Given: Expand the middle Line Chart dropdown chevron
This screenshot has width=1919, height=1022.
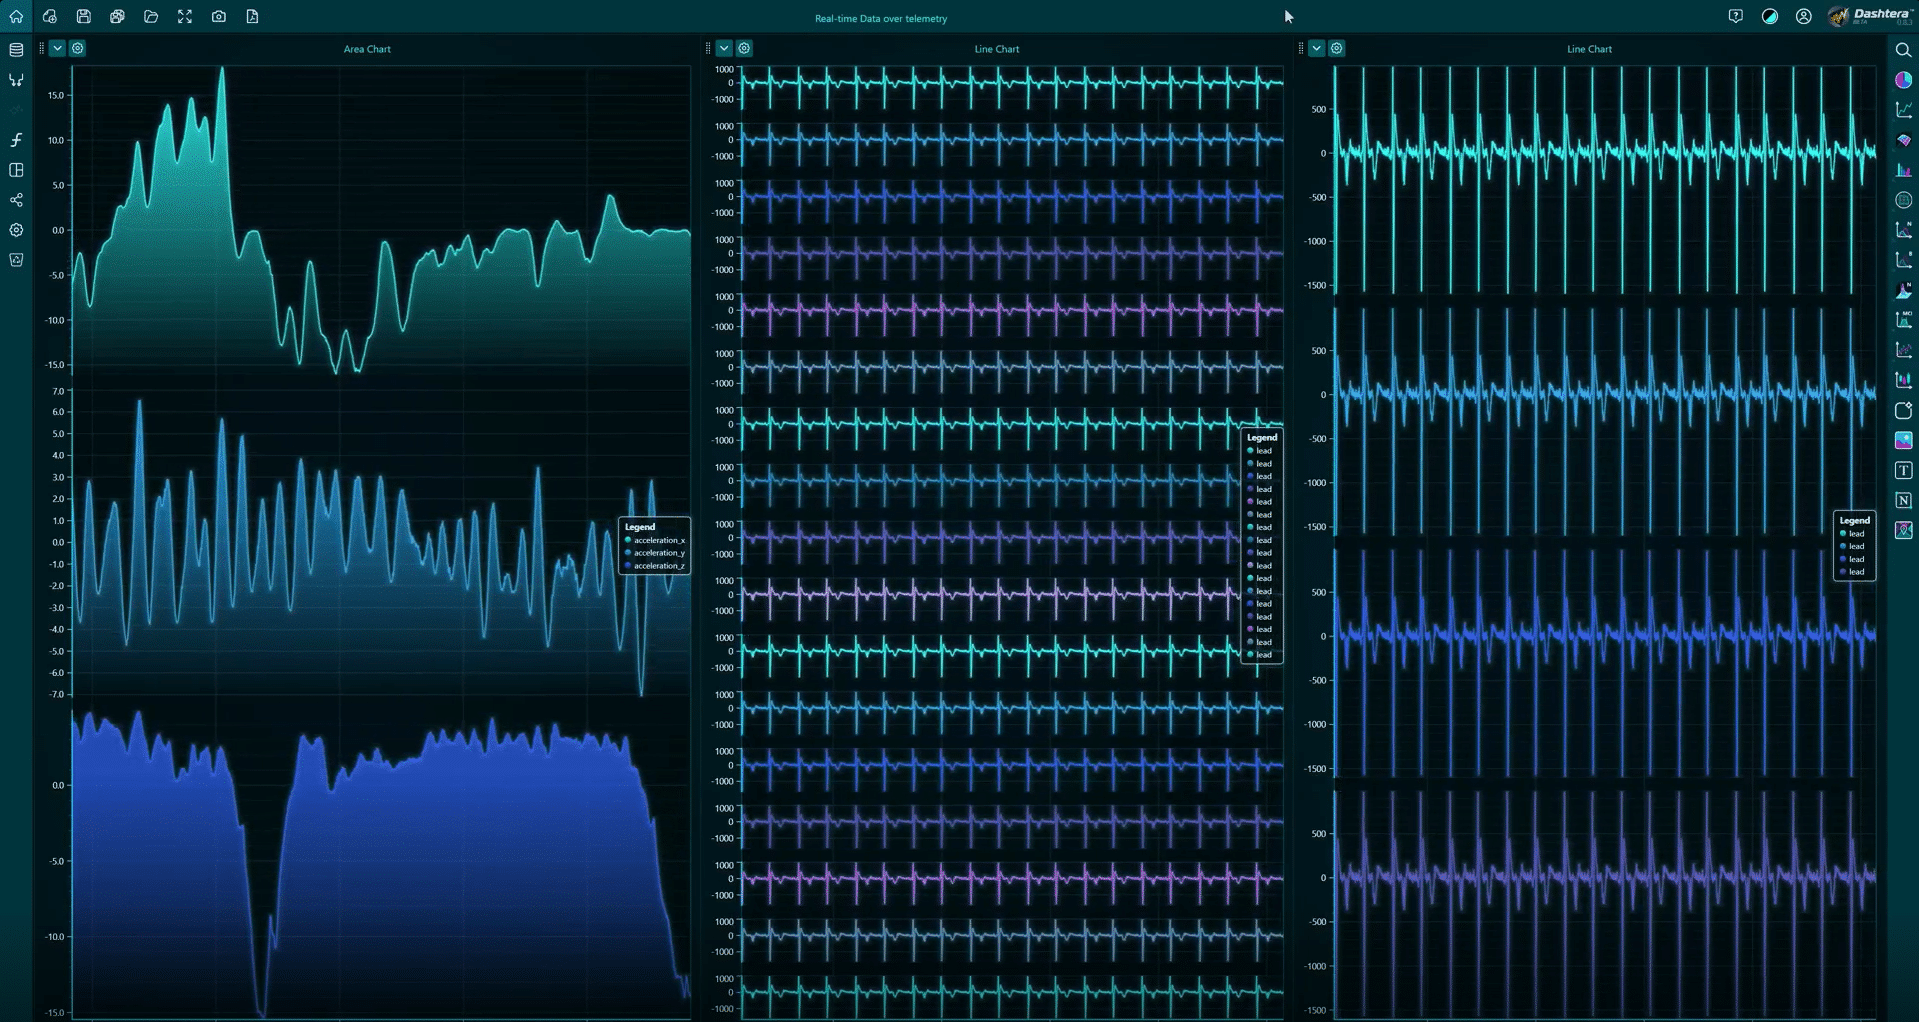Looking at the screenshot, I should 724,48.
